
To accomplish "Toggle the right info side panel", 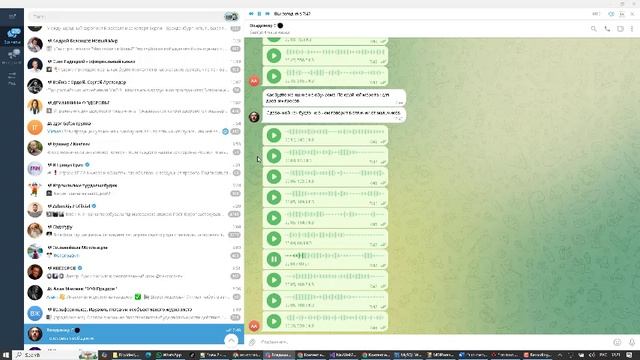I will 620,29.
